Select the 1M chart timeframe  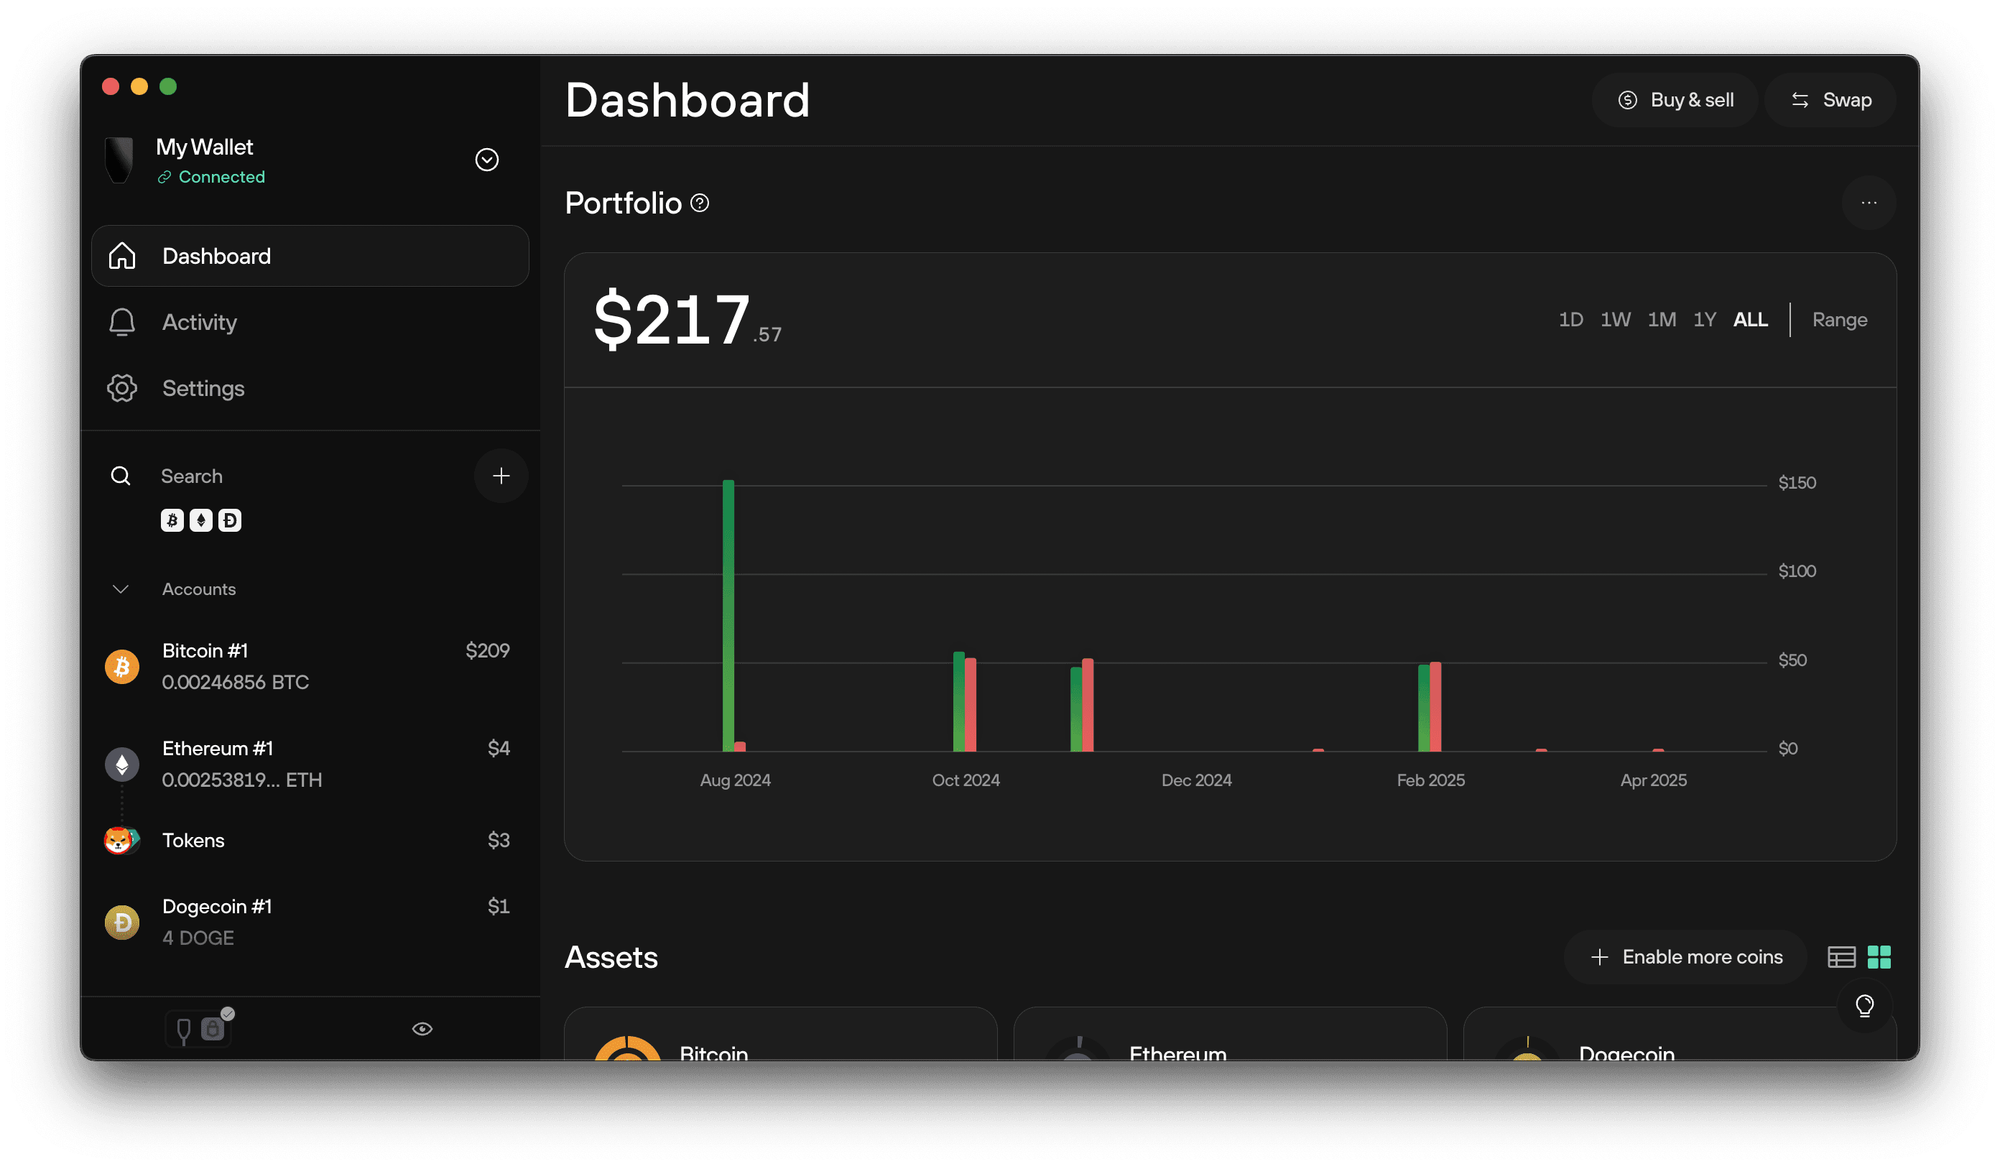click(1661, 320)
